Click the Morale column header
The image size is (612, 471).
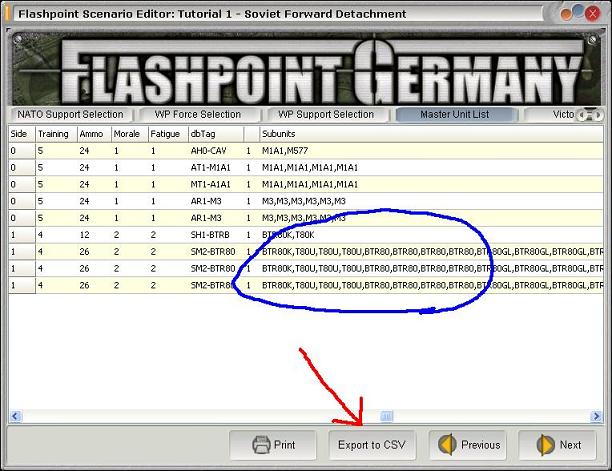(130, 134)
